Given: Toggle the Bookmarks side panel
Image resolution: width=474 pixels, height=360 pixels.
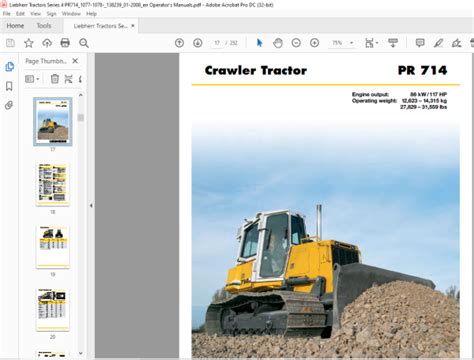Looking at the screenshot, I should click(9, 86).
